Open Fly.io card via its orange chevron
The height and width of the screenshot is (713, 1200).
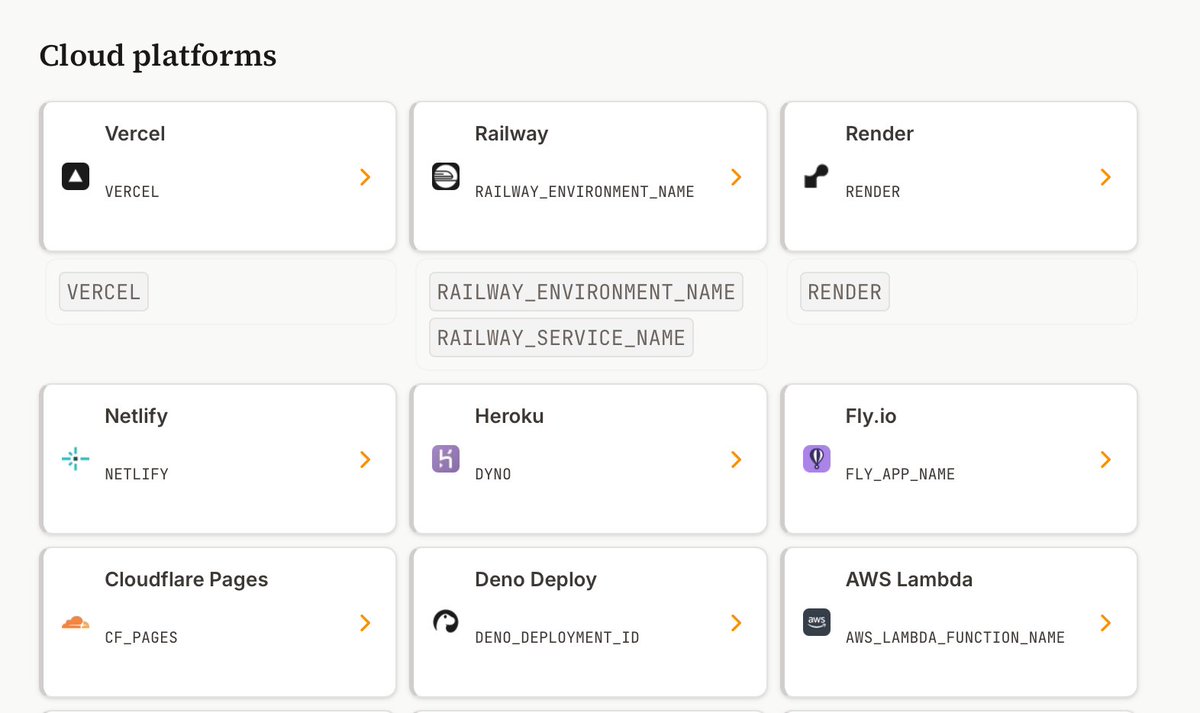[x=1106, y=459]
